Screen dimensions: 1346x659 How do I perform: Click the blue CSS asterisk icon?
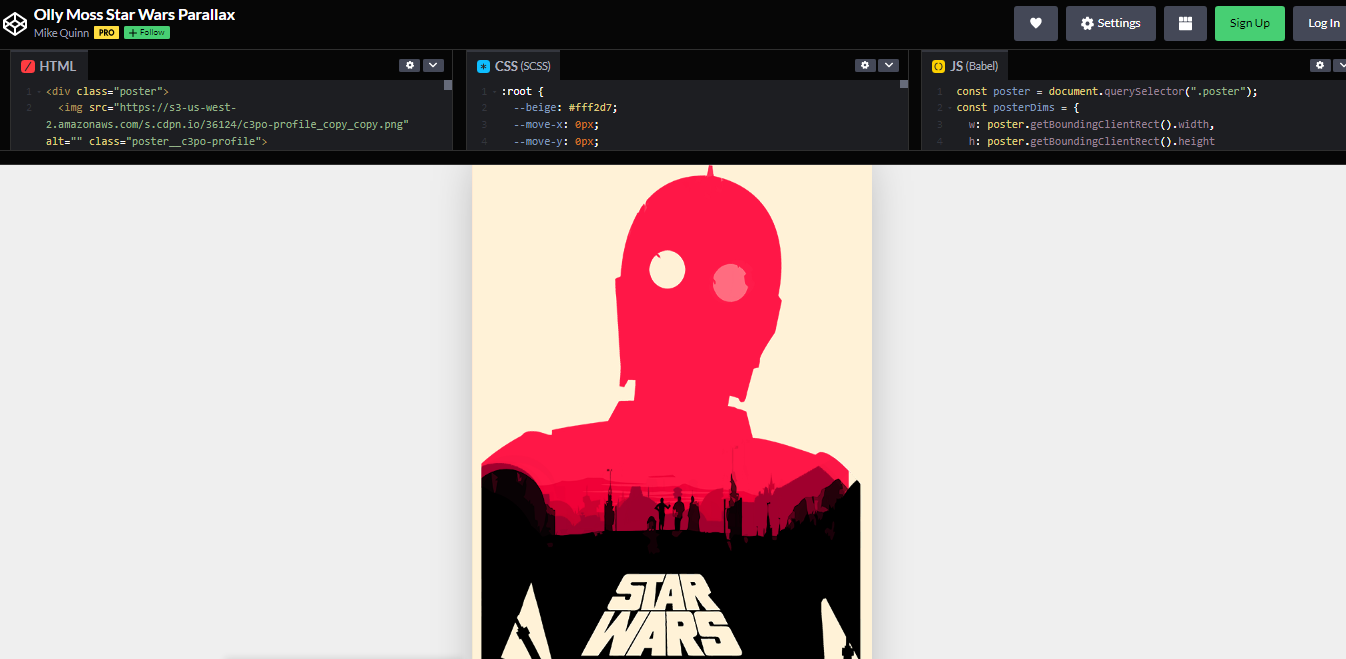click(484, 66)
